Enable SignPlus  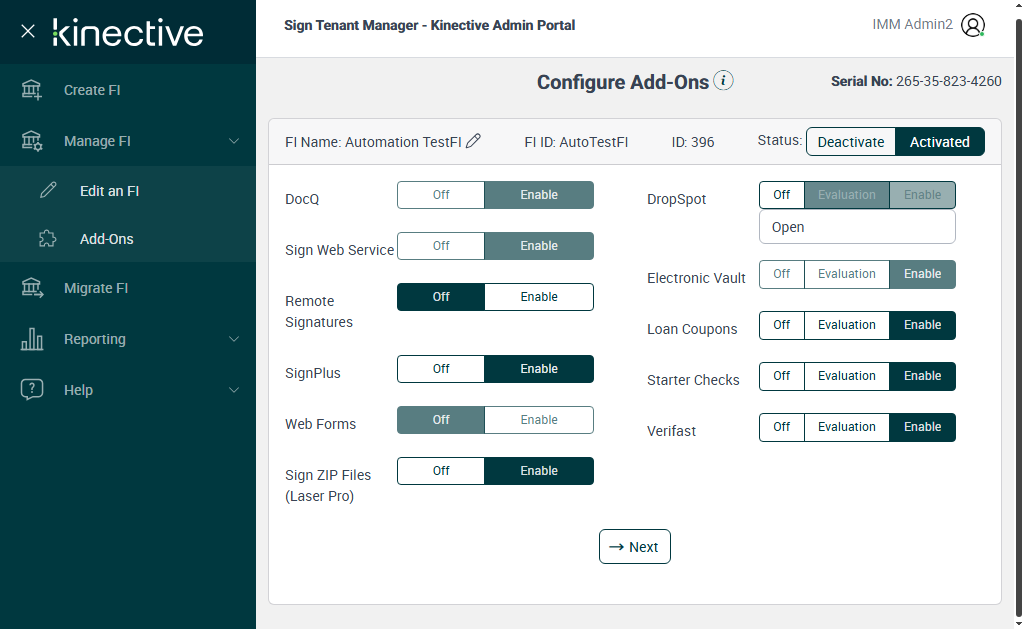[x=539, y=368]
